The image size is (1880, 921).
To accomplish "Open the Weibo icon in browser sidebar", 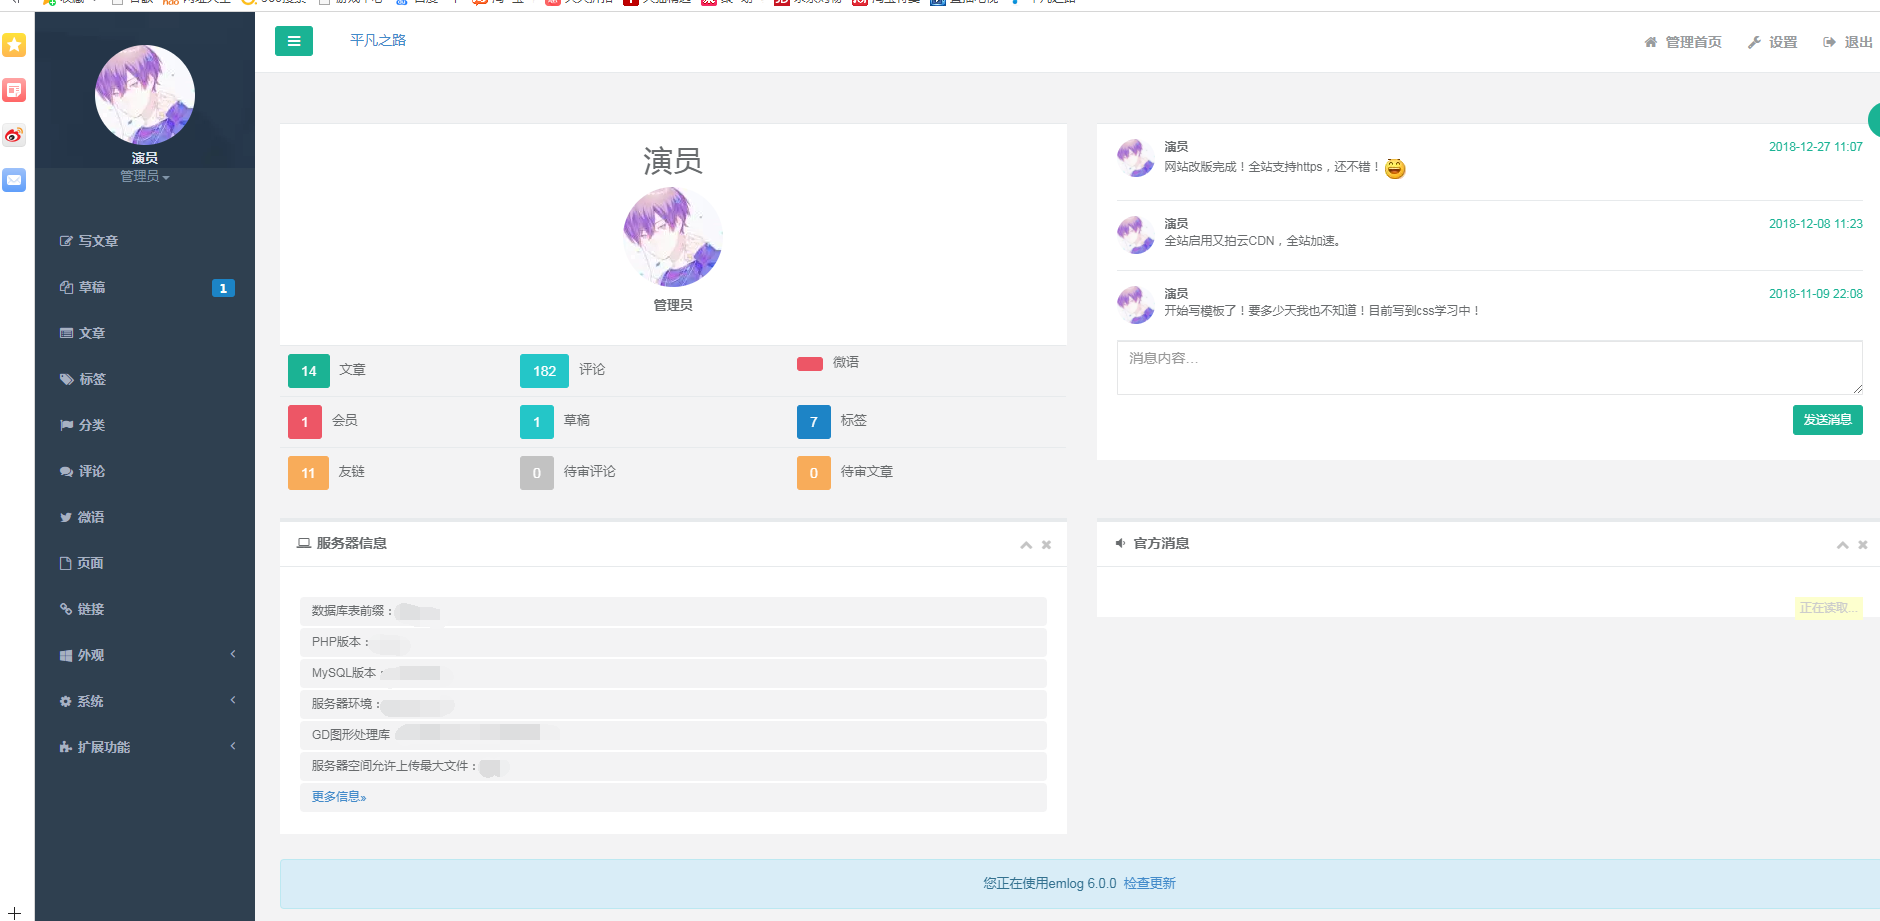I will pos(14,135).
